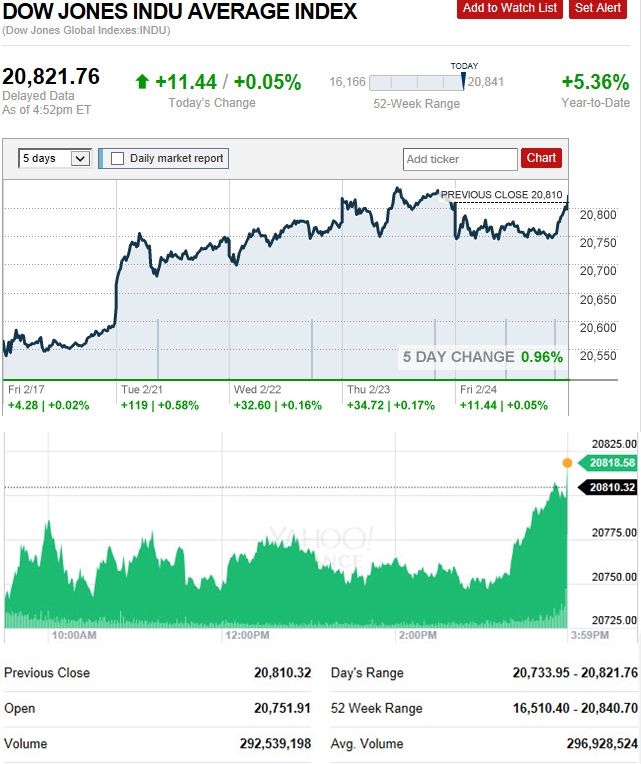Click the green up arrow beside today's change
The height and width of the screenshot is (764, 641).
pos(142,81)
